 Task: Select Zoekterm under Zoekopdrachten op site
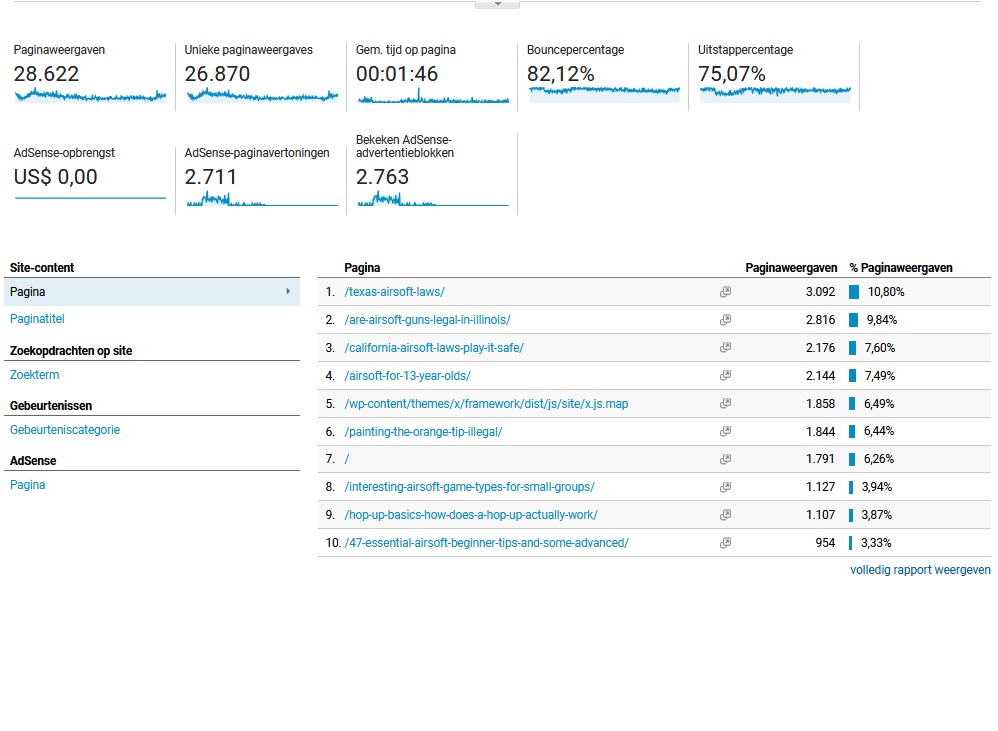[34, 375]
